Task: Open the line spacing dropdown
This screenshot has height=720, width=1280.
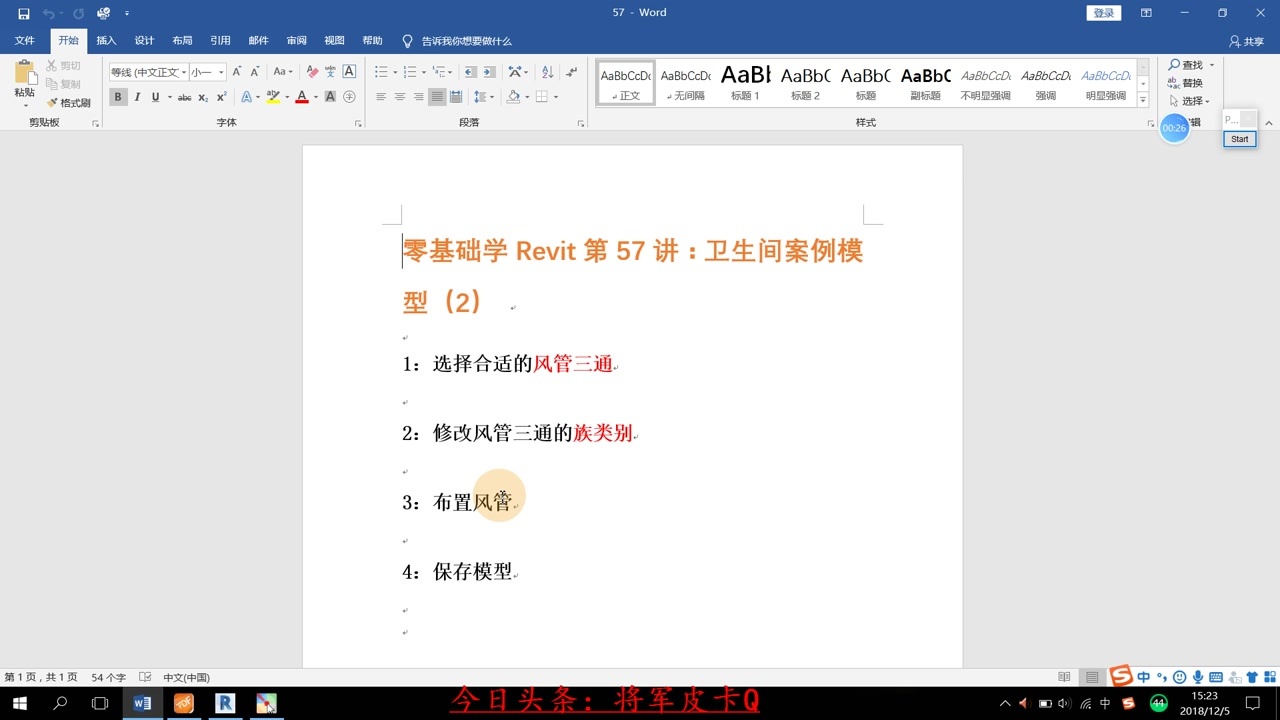Action: tap(484, 97)
